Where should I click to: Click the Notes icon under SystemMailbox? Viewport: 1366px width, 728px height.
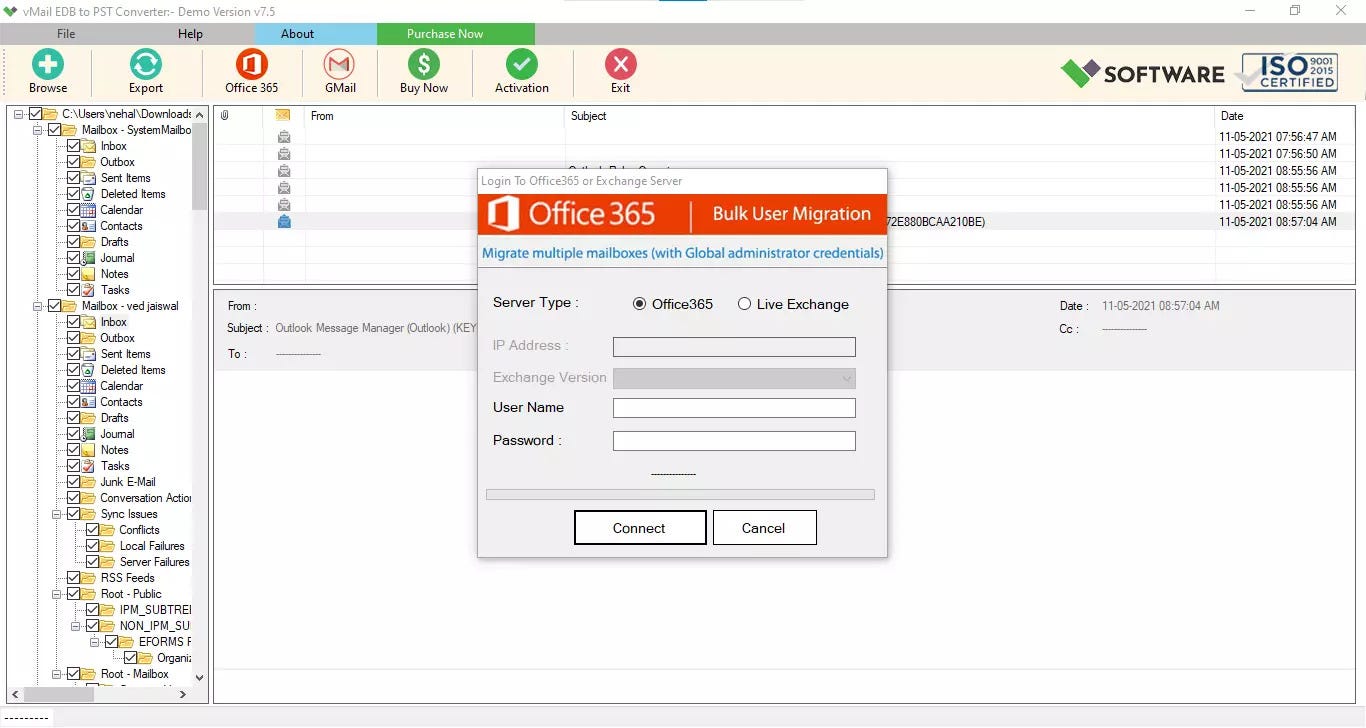pyautogui.click(x=89, y=274)
